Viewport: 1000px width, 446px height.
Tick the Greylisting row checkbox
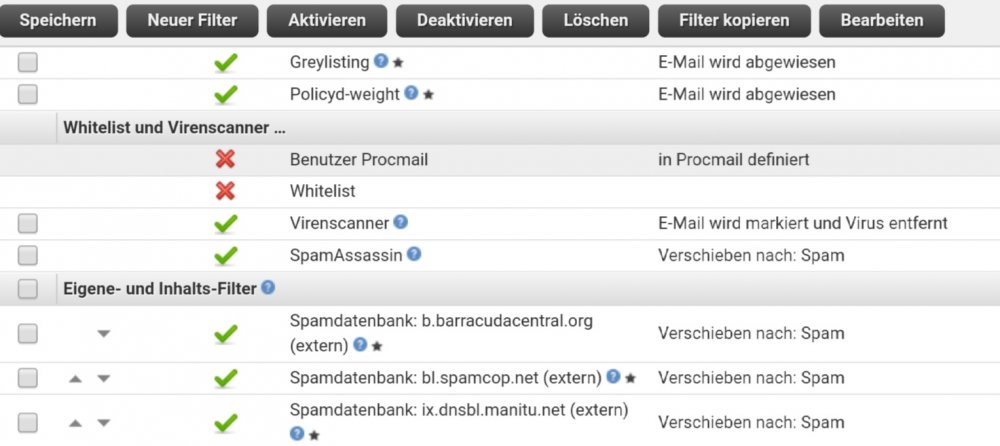(x=27, y=63)
